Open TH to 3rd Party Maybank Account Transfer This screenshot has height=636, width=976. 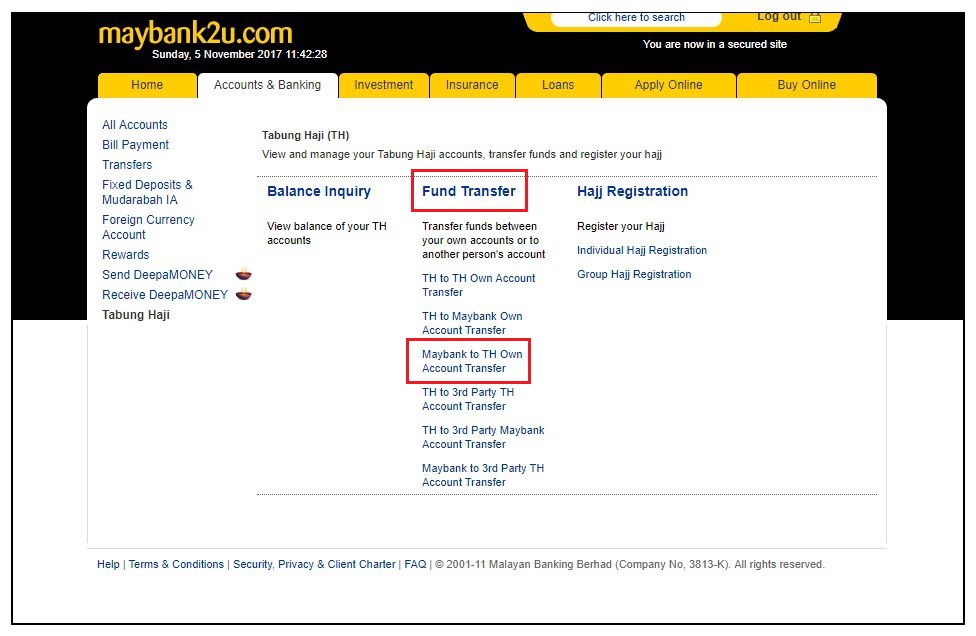point(483,437)
